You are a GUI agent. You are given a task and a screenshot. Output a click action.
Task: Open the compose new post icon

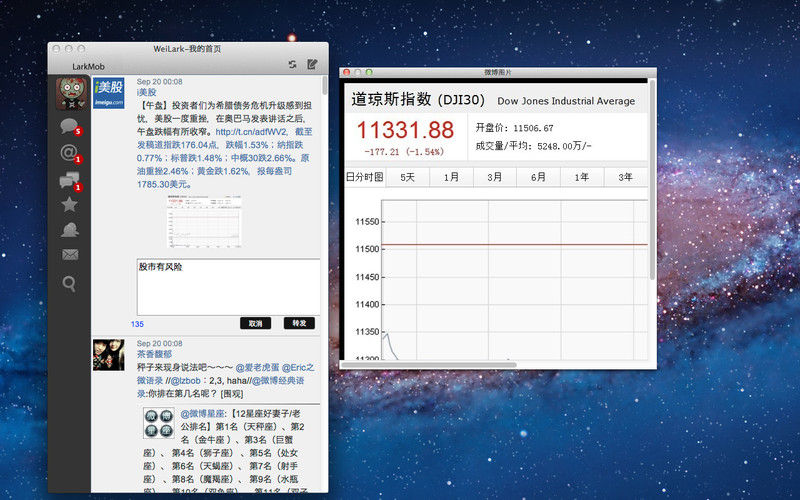point(312,64)
